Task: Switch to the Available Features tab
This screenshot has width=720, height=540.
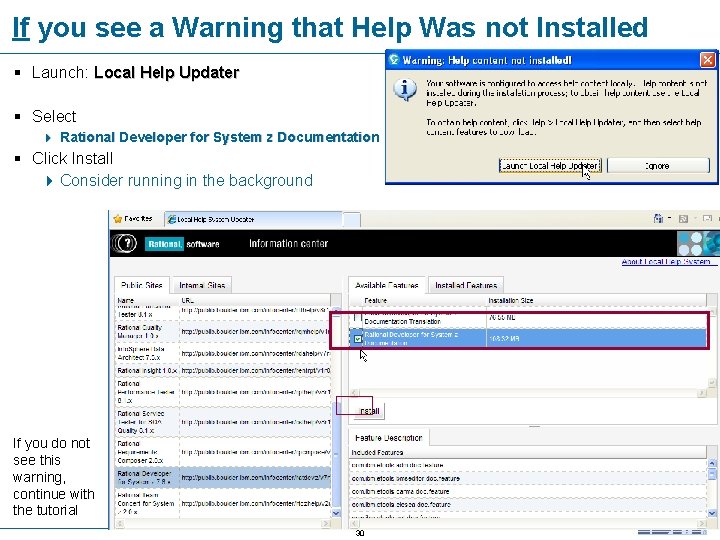Action: (x=387, y=285)
